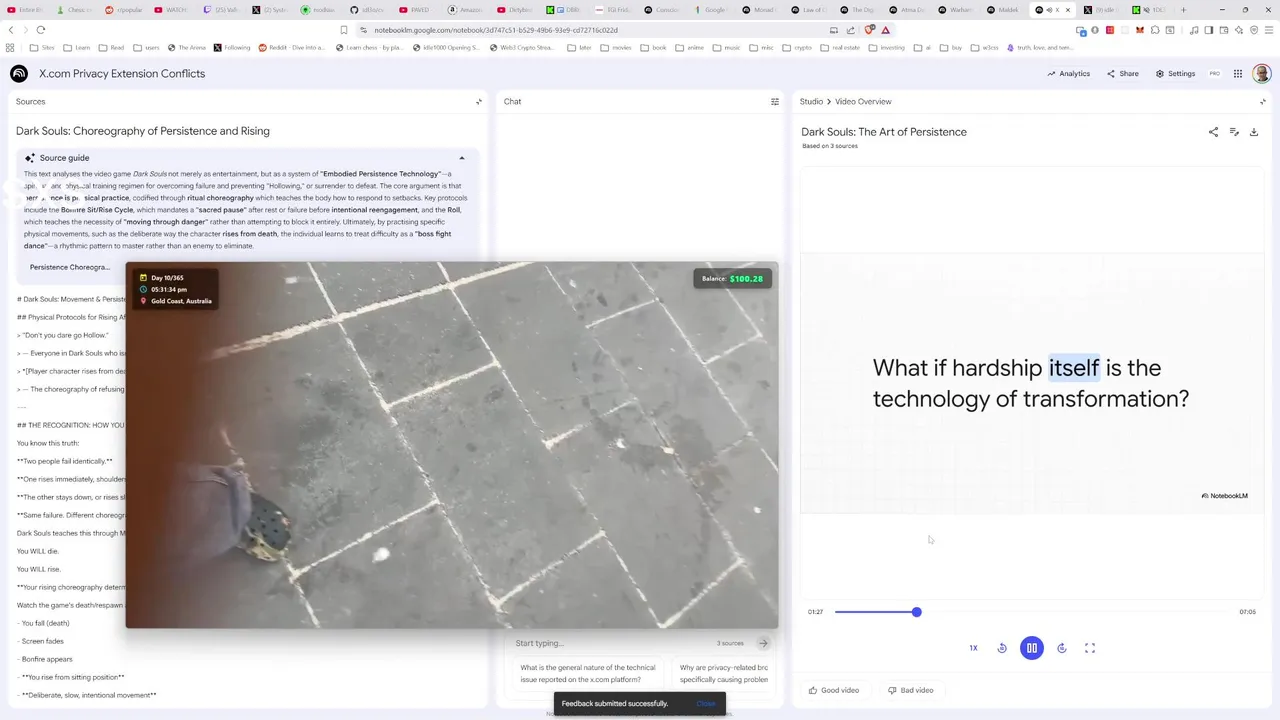Open the 'investing' bookmarks folder

point(886,47)
